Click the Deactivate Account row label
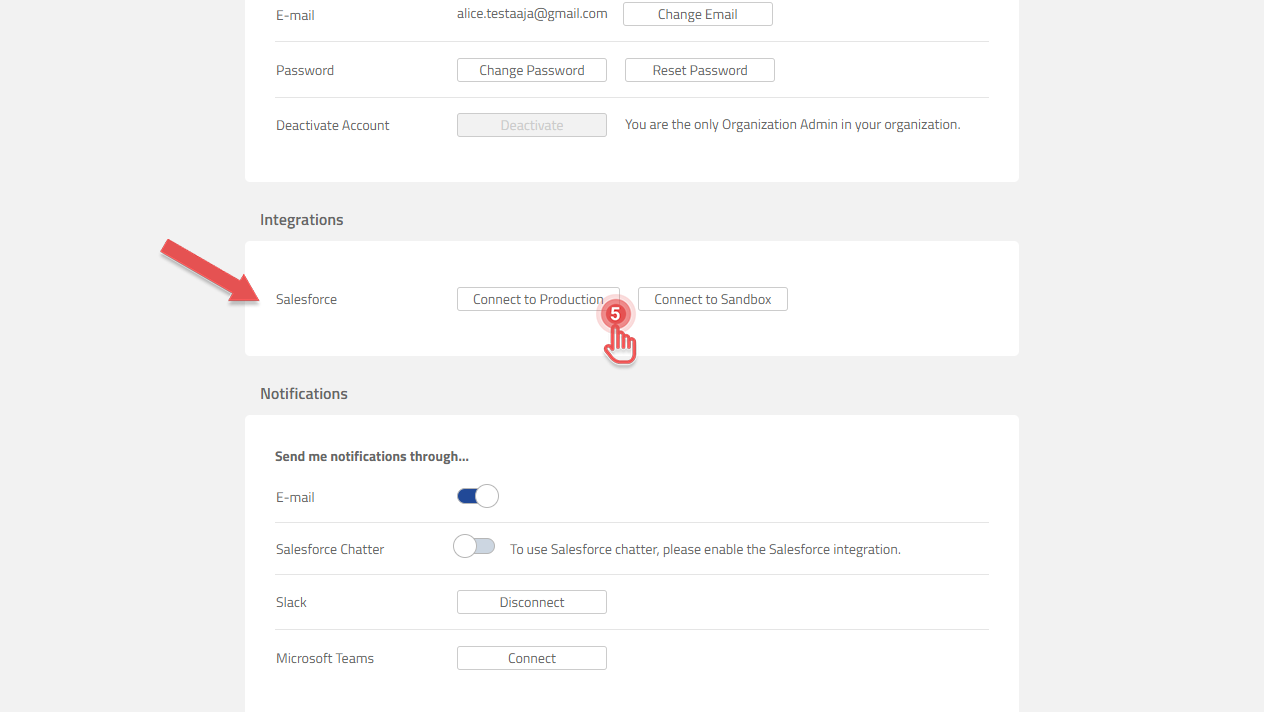Viewport: 1264px width, 712px height. (332, 124)
